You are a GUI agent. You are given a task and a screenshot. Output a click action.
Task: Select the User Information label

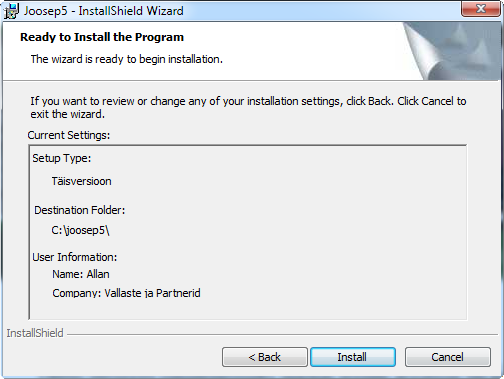[75, 257]
